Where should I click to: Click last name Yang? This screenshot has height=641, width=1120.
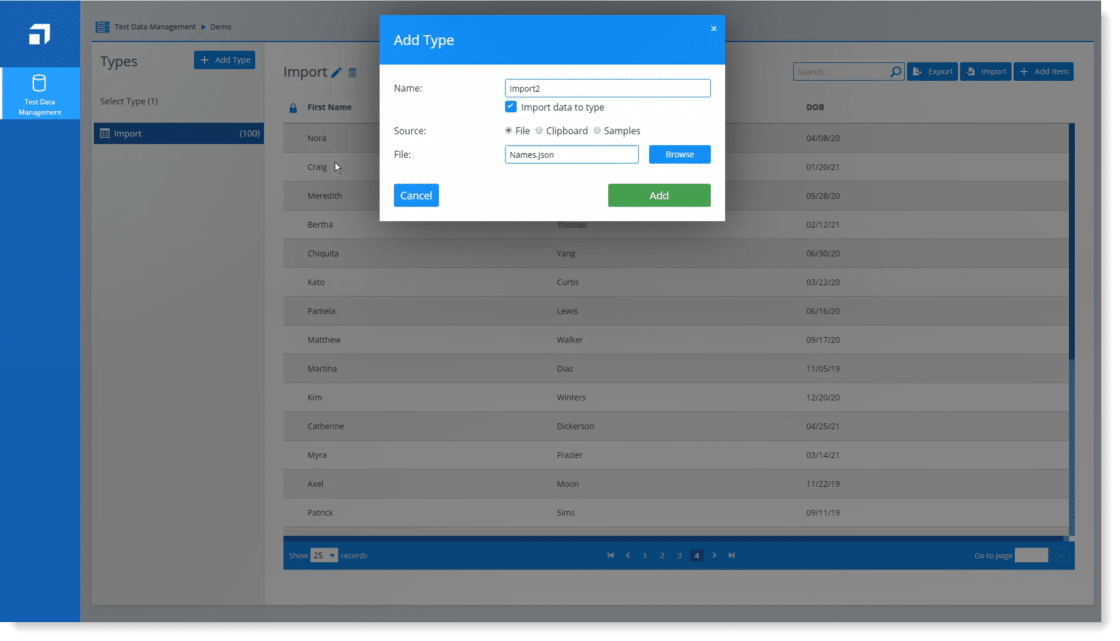pyautogui.click(x=566, y=254)
